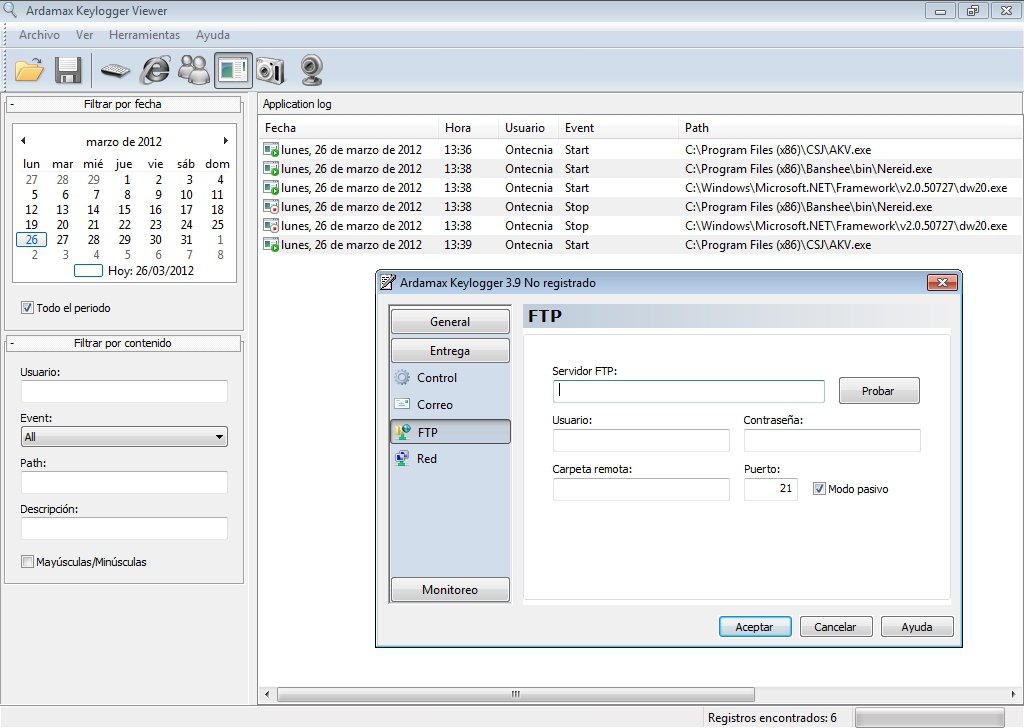Expand the Entrega section in dialog

click(x=450, y=351)
